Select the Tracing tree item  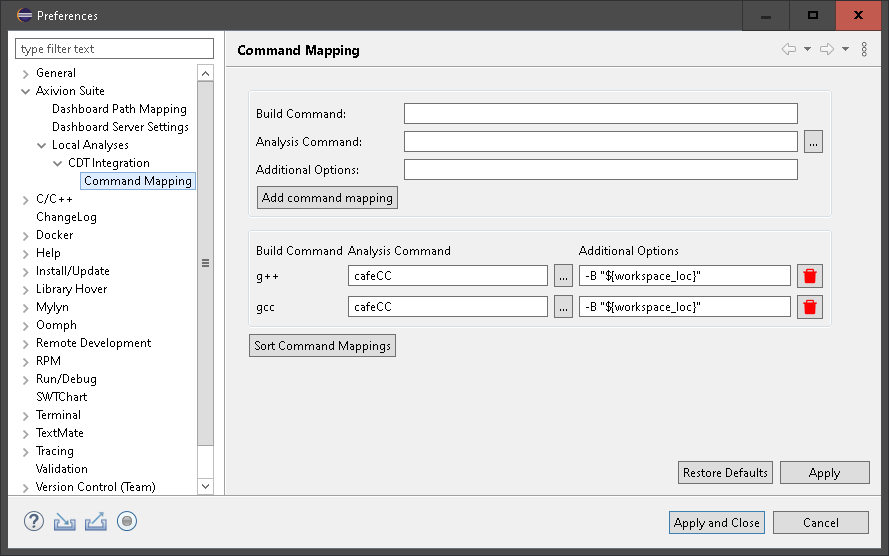pos(54,451)
